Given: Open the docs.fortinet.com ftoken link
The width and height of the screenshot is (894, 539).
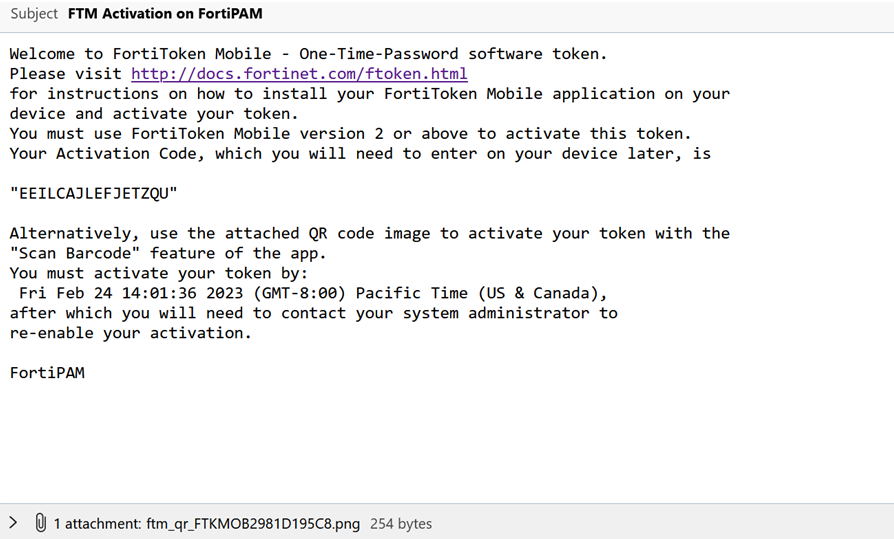Looking at the screenshot, I should (x=299, y=74).
